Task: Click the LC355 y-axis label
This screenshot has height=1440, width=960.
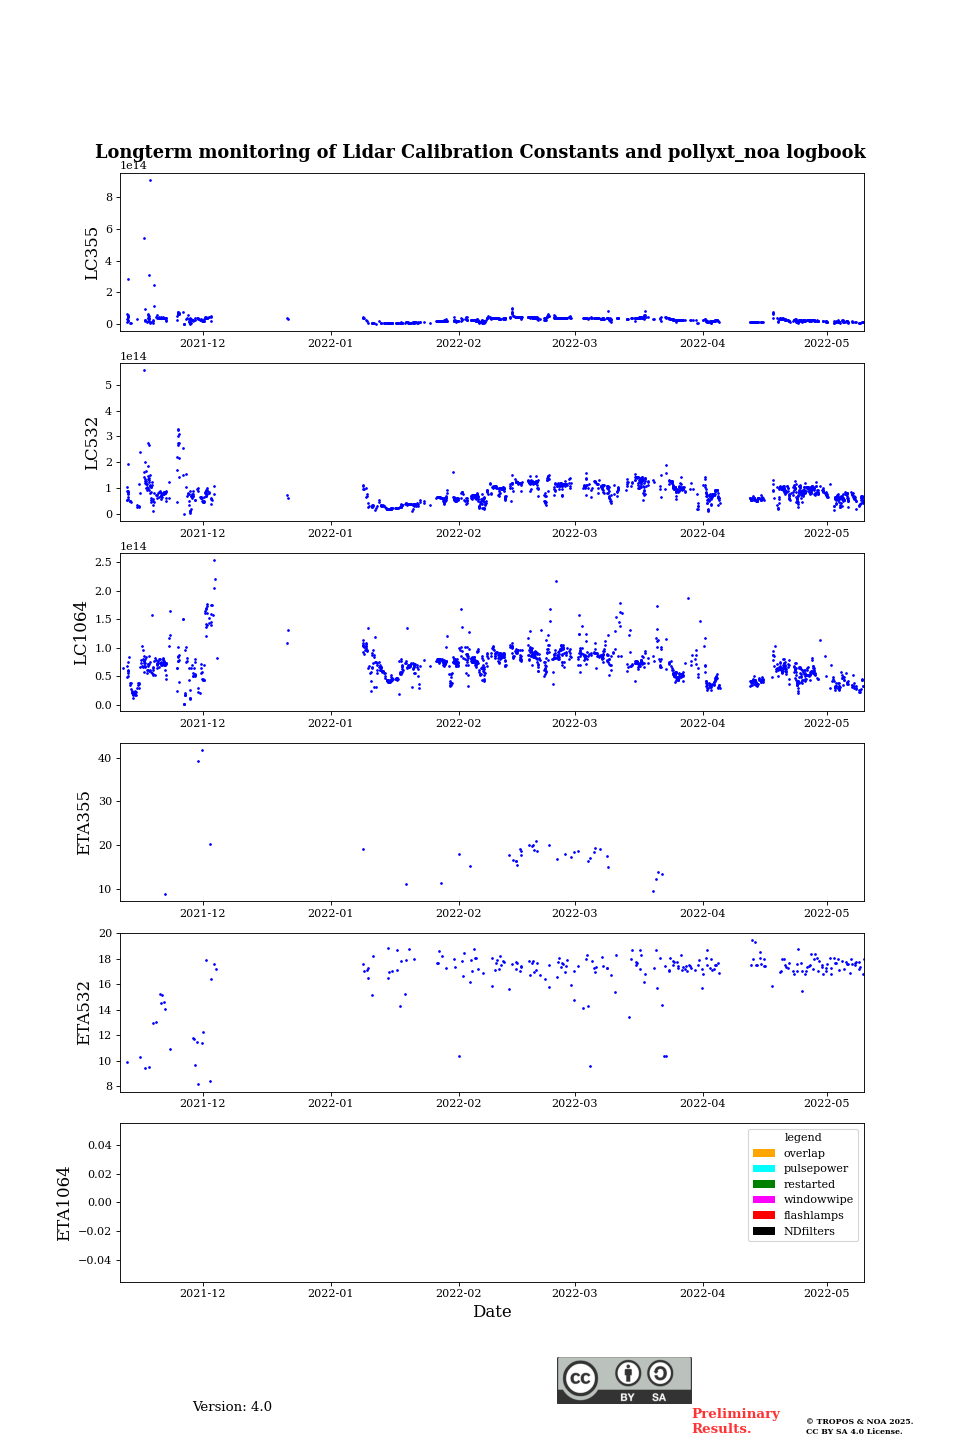Action: [92, 253]
